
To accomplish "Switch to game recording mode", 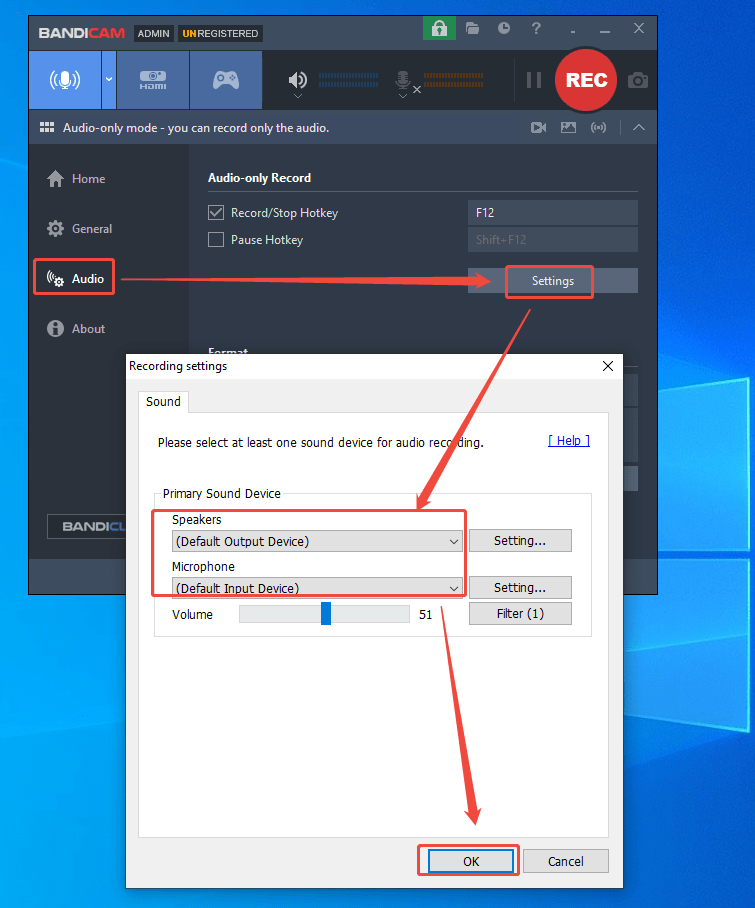I will coord(226,80).
